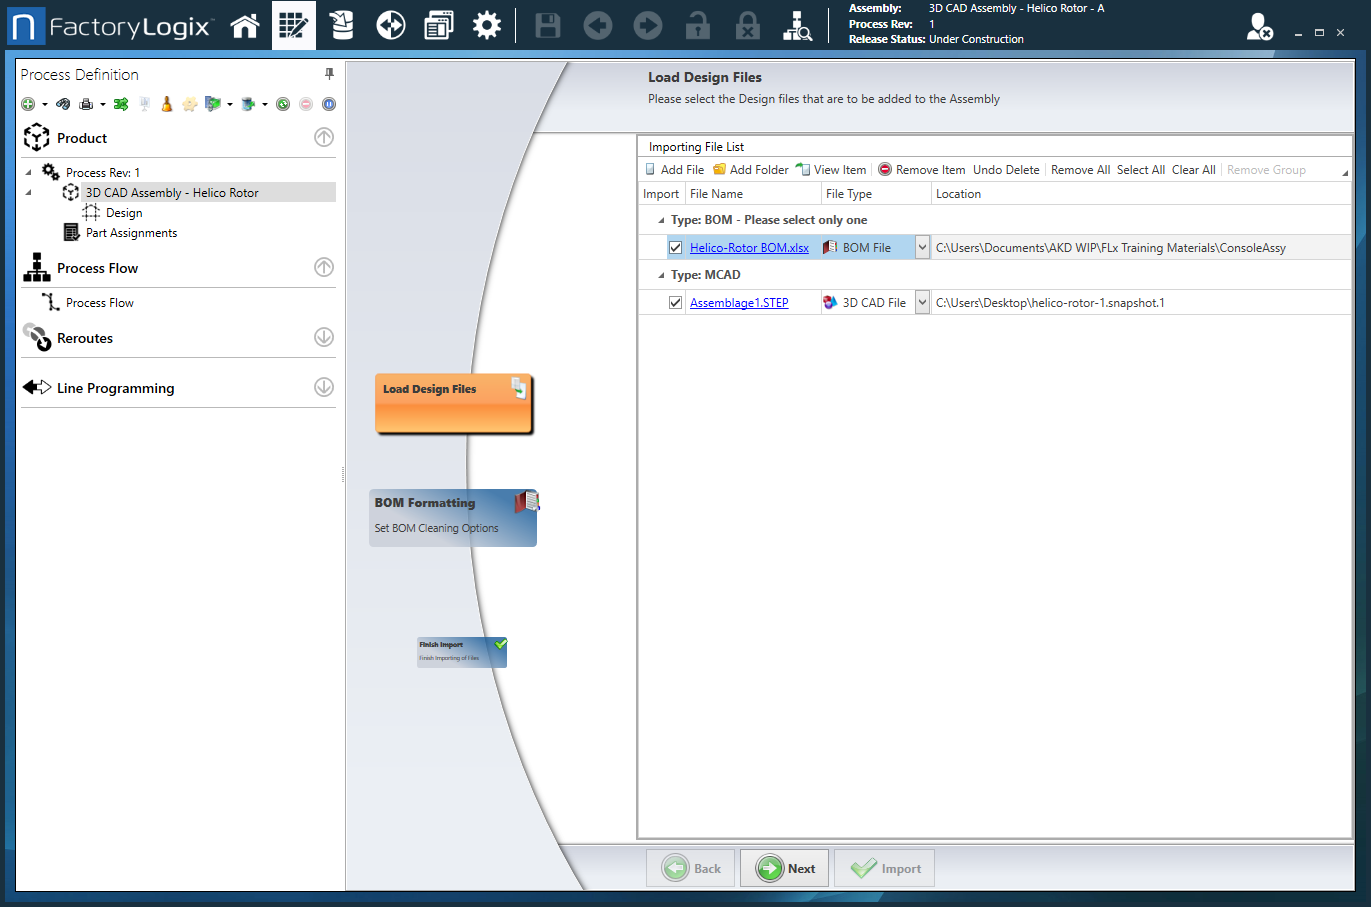Click the open padlock unlock icon
The image size is (1371, 907).
(698, 26)
